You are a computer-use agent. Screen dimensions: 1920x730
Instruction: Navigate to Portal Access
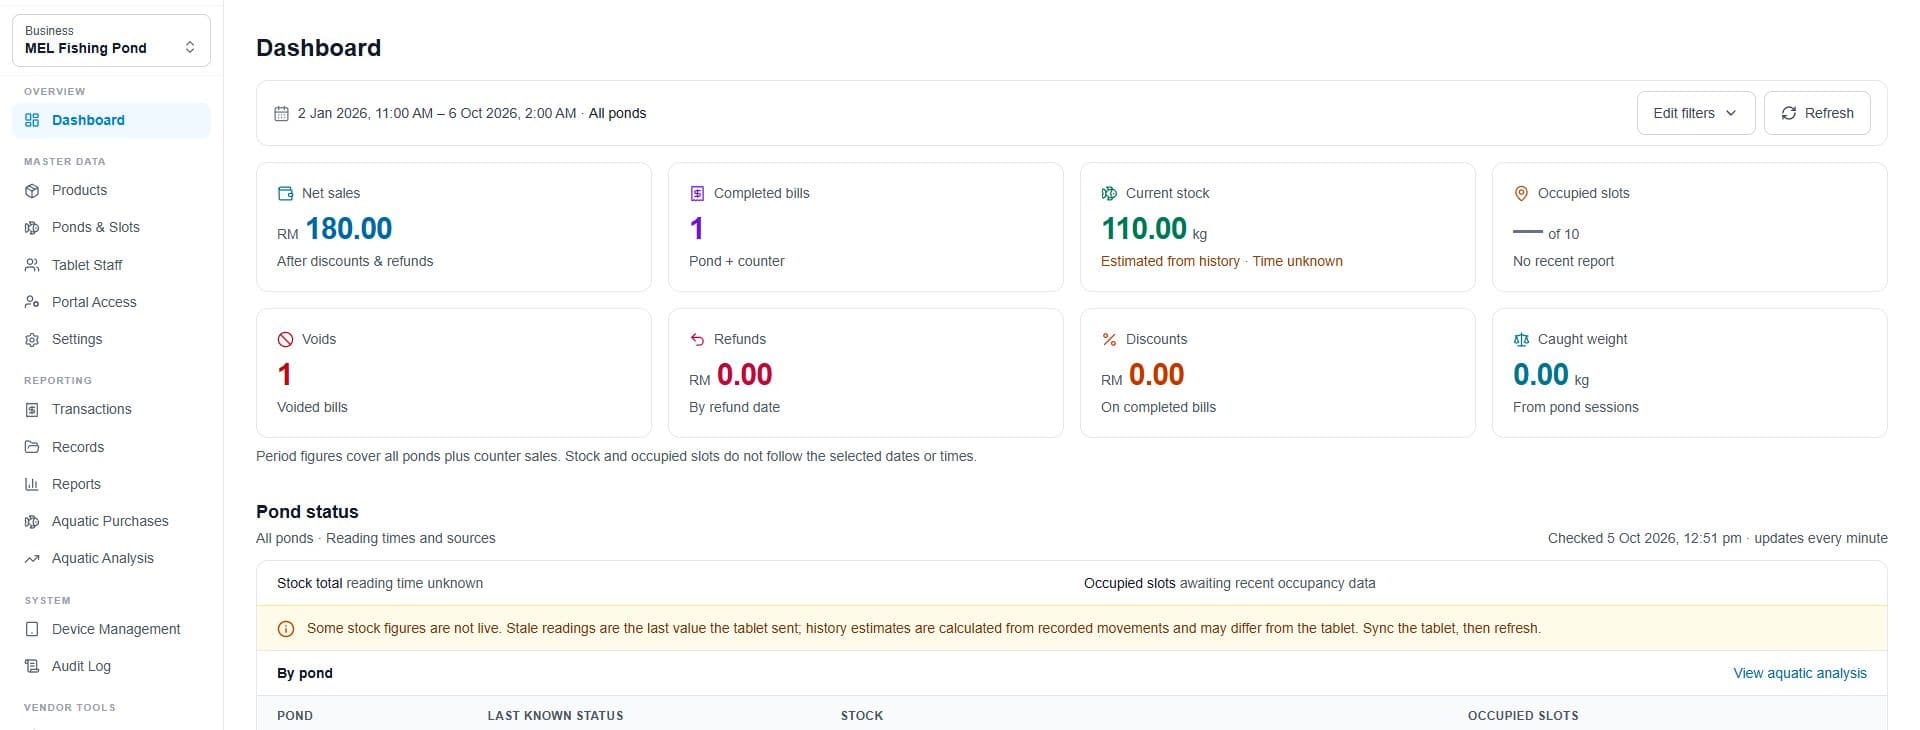111,302
